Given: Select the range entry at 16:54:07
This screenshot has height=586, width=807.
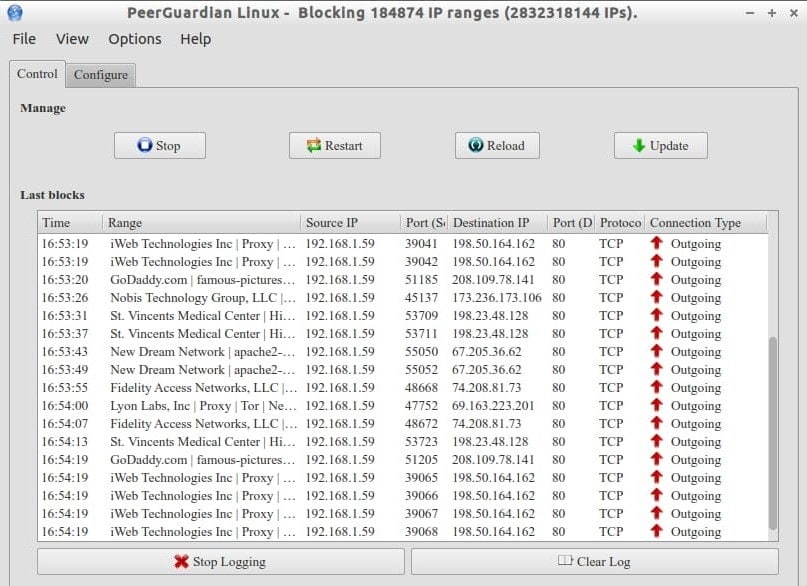Looking at the screenshot, I should coord(203,424).
